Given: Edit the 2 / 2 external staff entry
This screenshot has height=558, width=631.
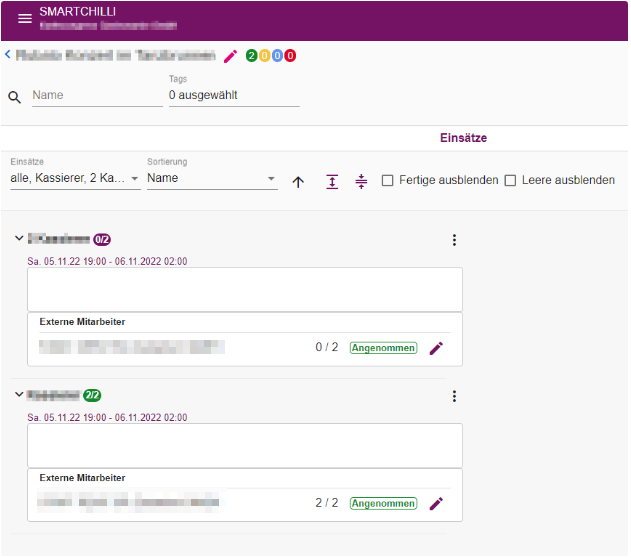Looking at the screenshot, I should pyautogui.click(x=436, y=504).
